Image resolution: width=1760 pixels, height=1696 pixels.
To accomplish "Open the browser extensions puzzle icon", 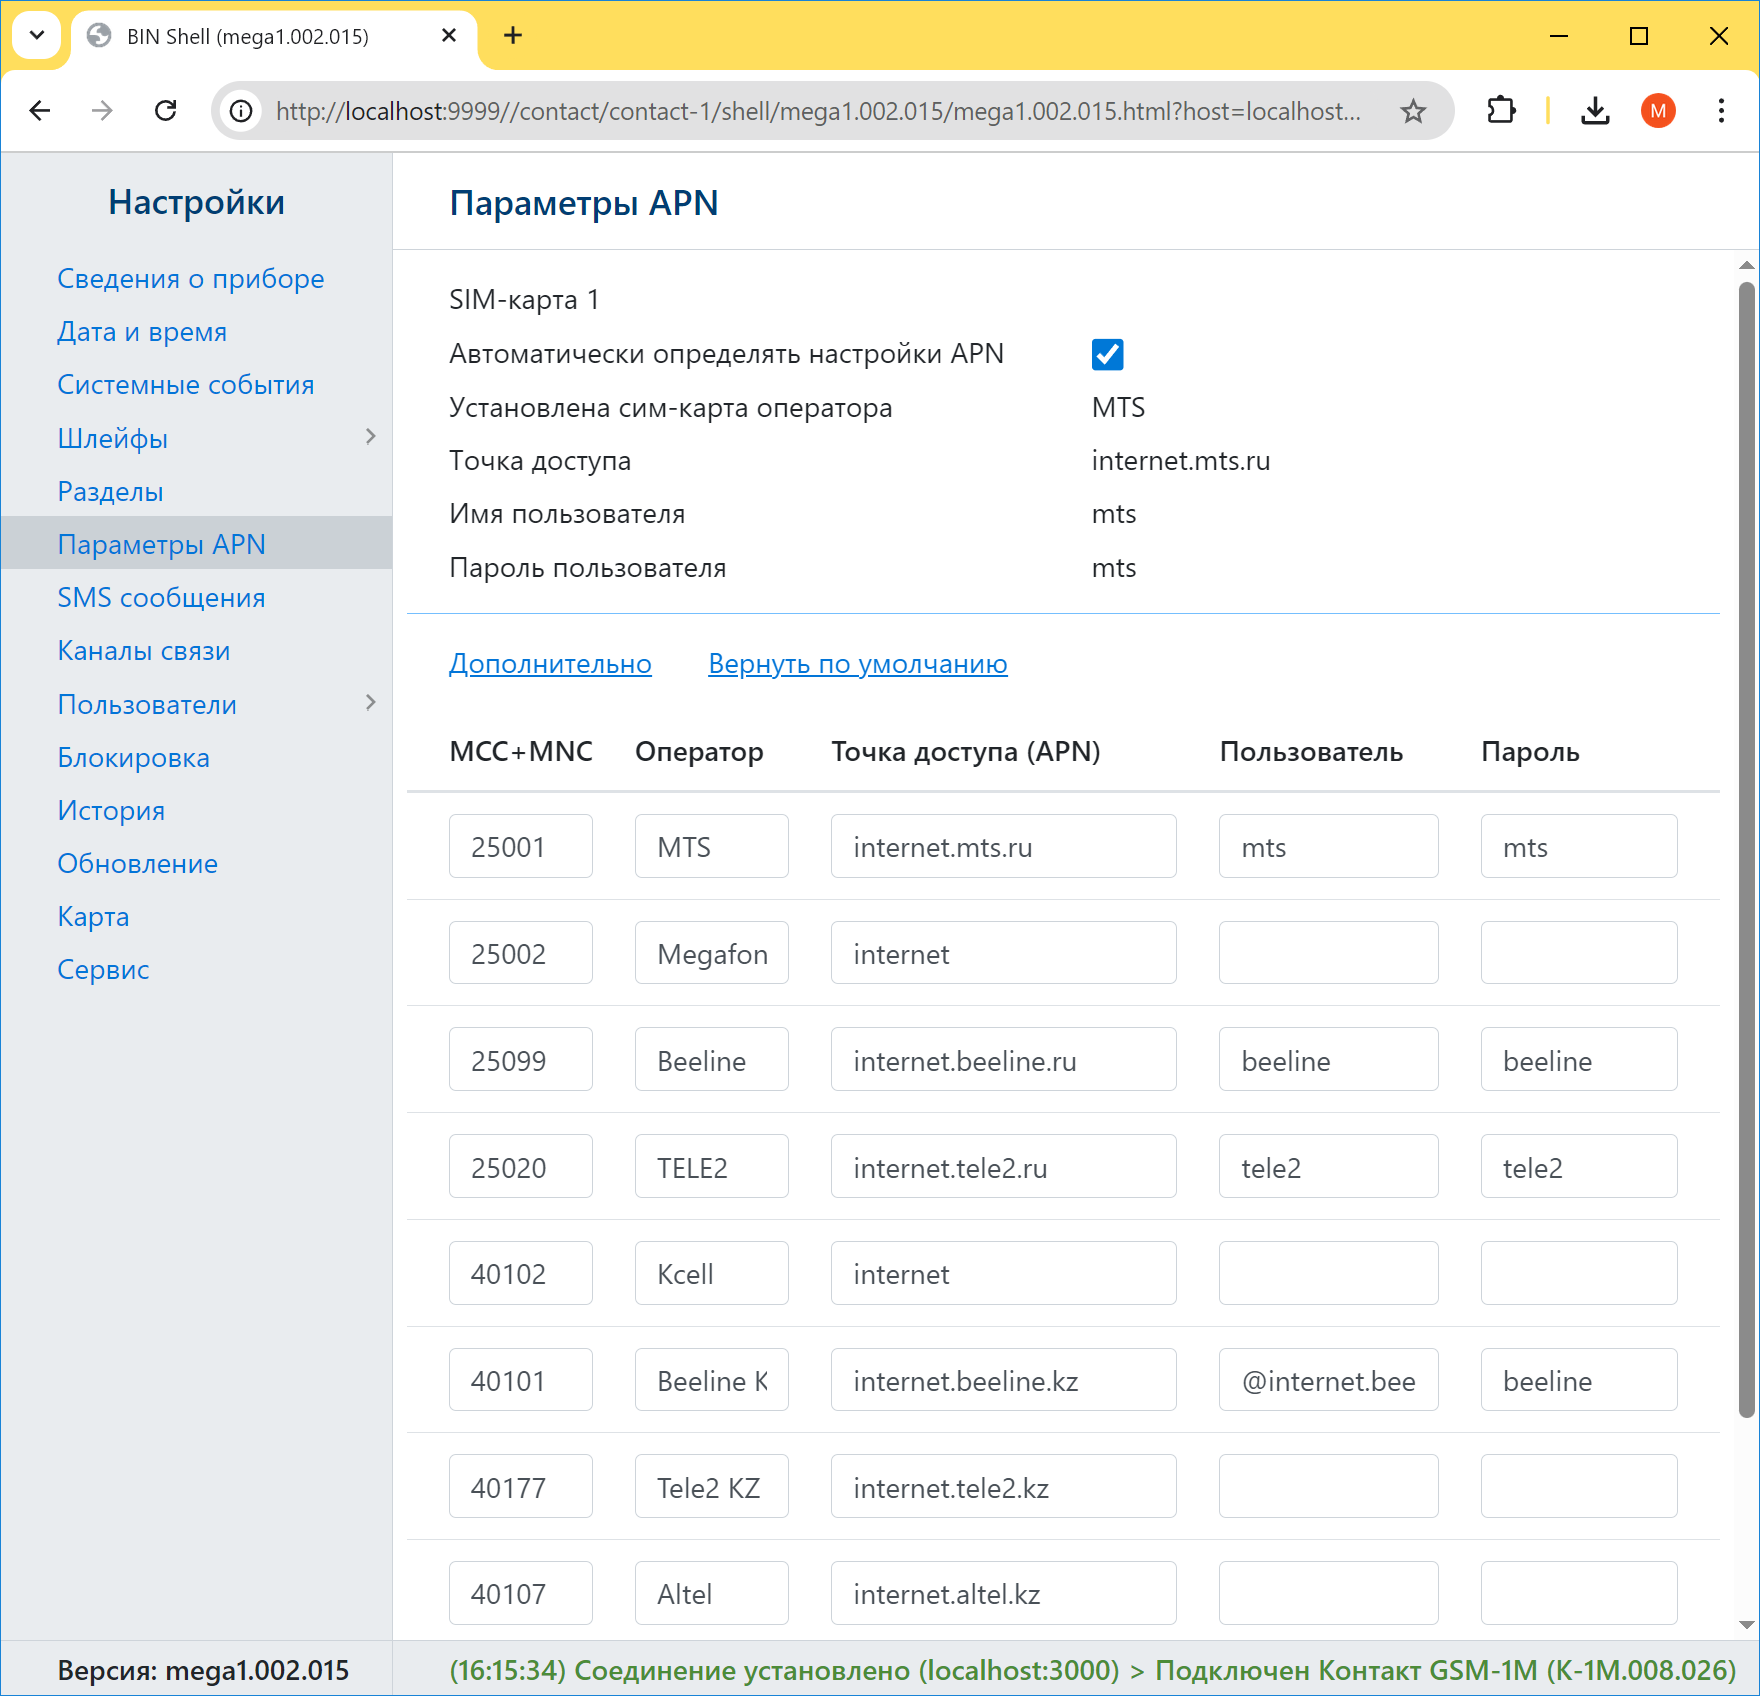I will (1501, 111).
